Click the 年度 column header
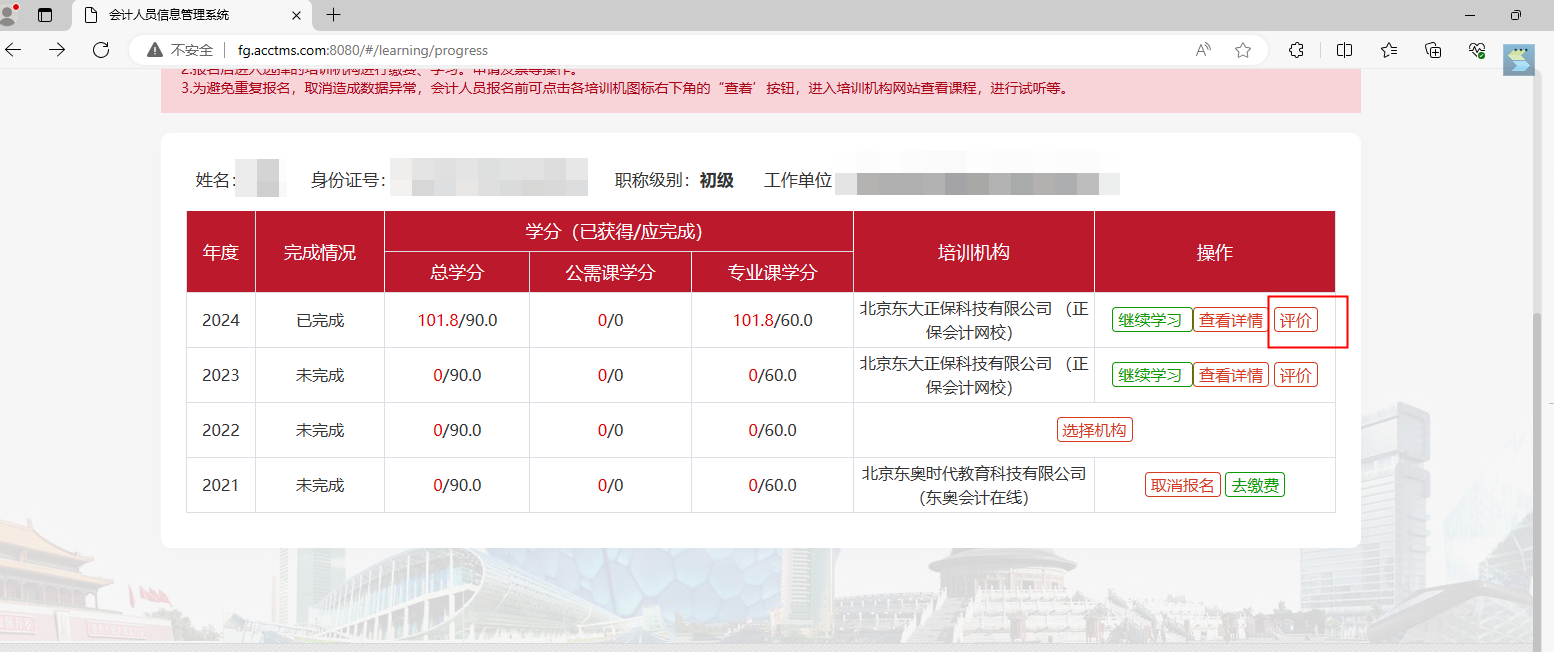 point(221,252)
